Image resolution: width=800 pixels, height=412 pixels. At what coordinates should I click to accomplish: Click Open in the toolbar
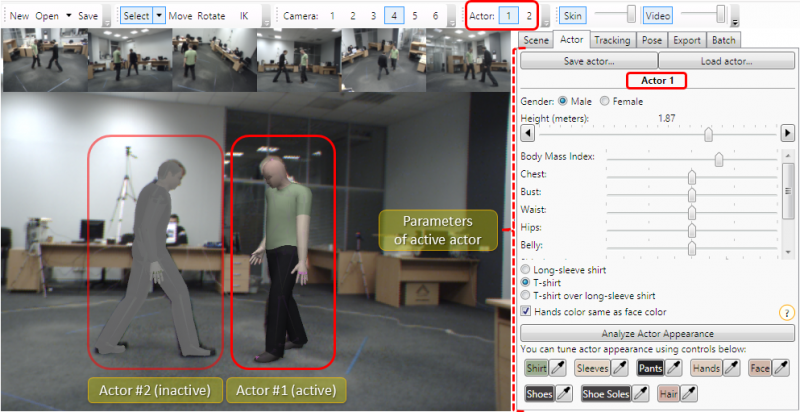[47, 16]
